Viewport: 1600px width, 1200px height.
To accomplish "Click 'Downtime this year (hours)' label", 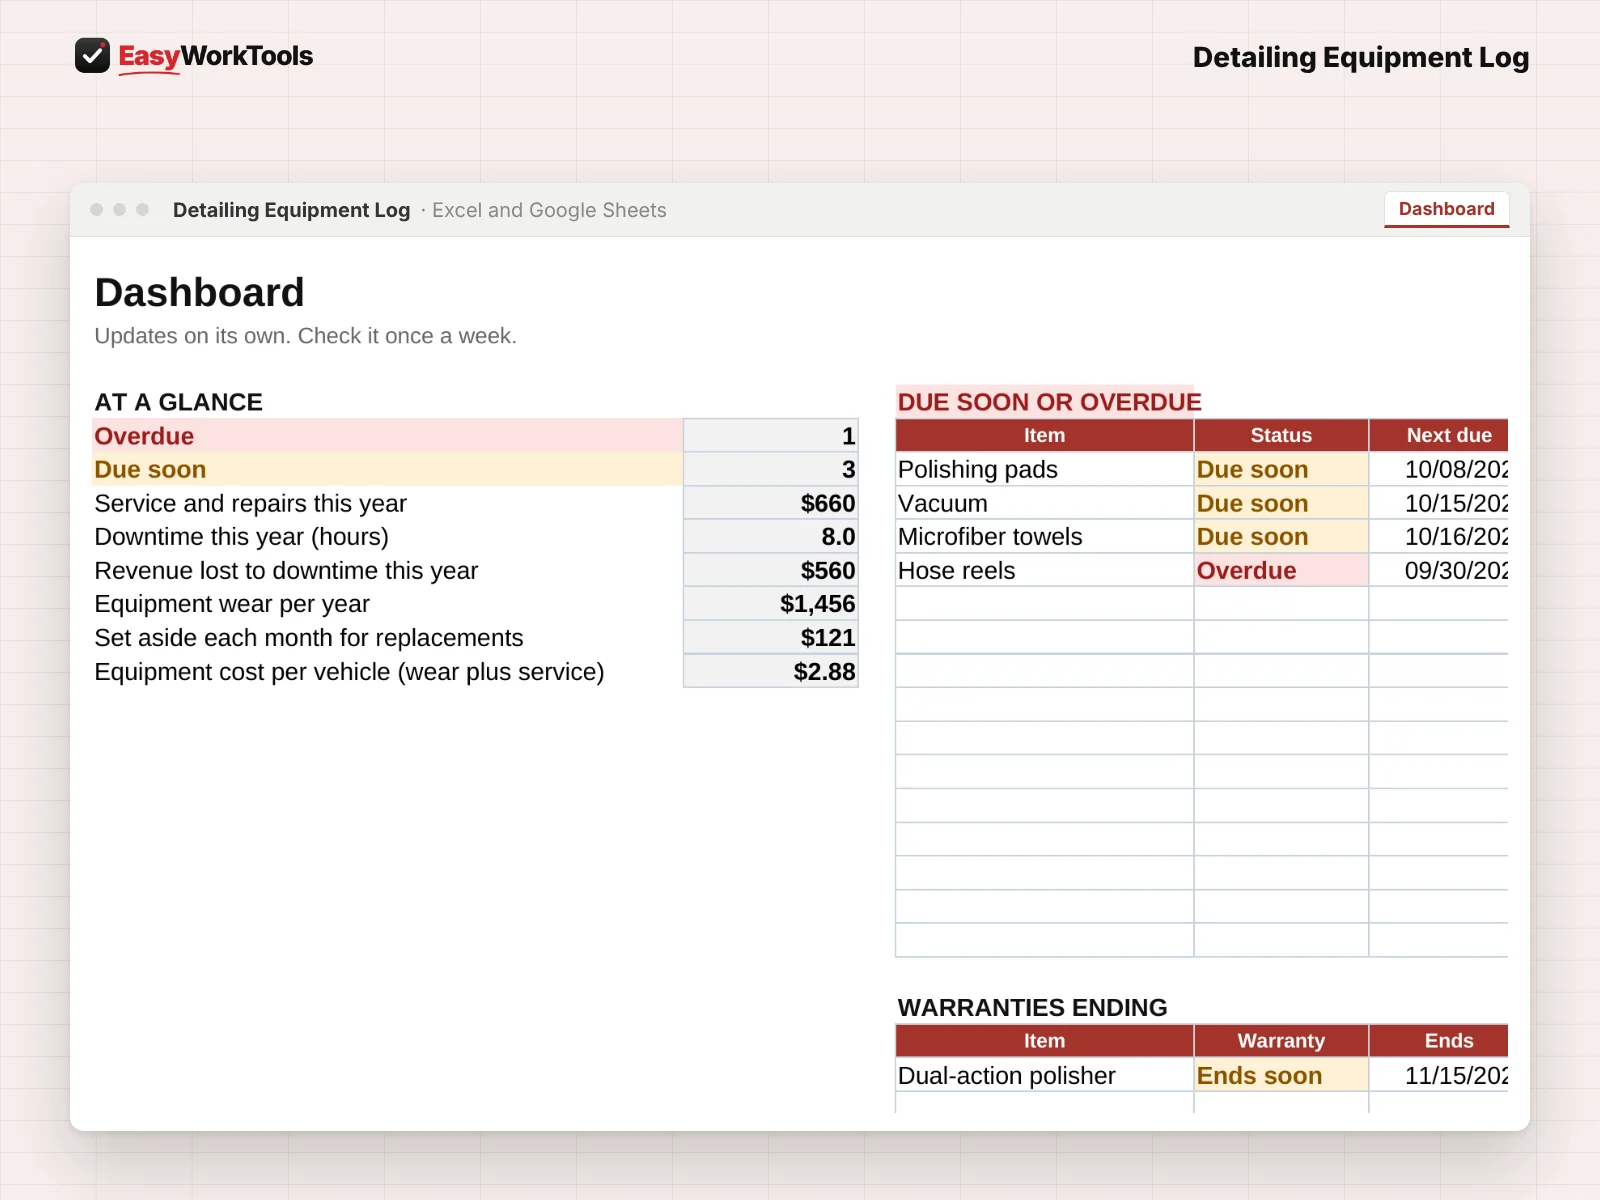I will point(241,537).
